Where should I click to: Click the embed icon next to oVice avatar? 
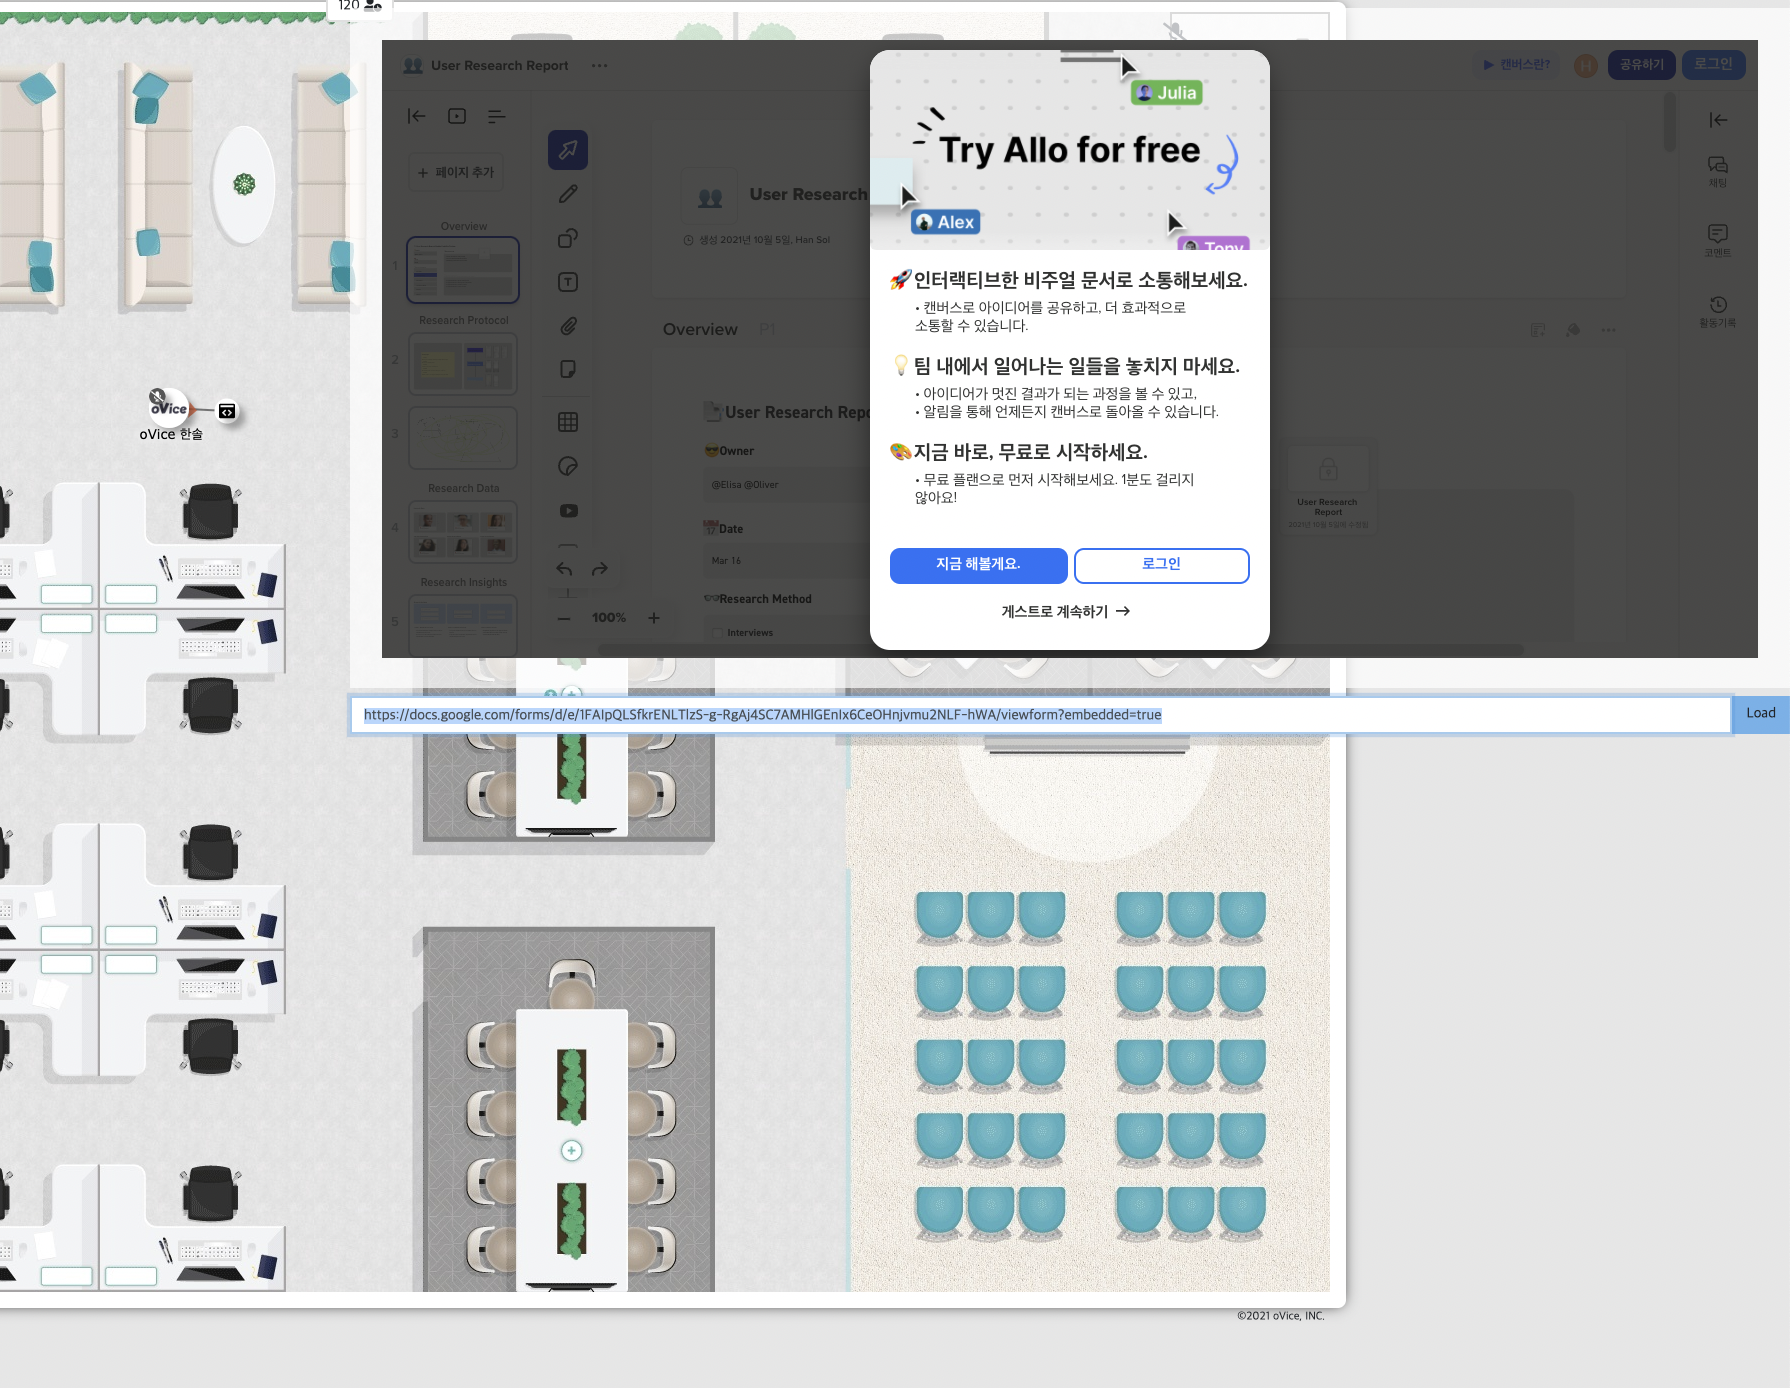tap(227, 411)
